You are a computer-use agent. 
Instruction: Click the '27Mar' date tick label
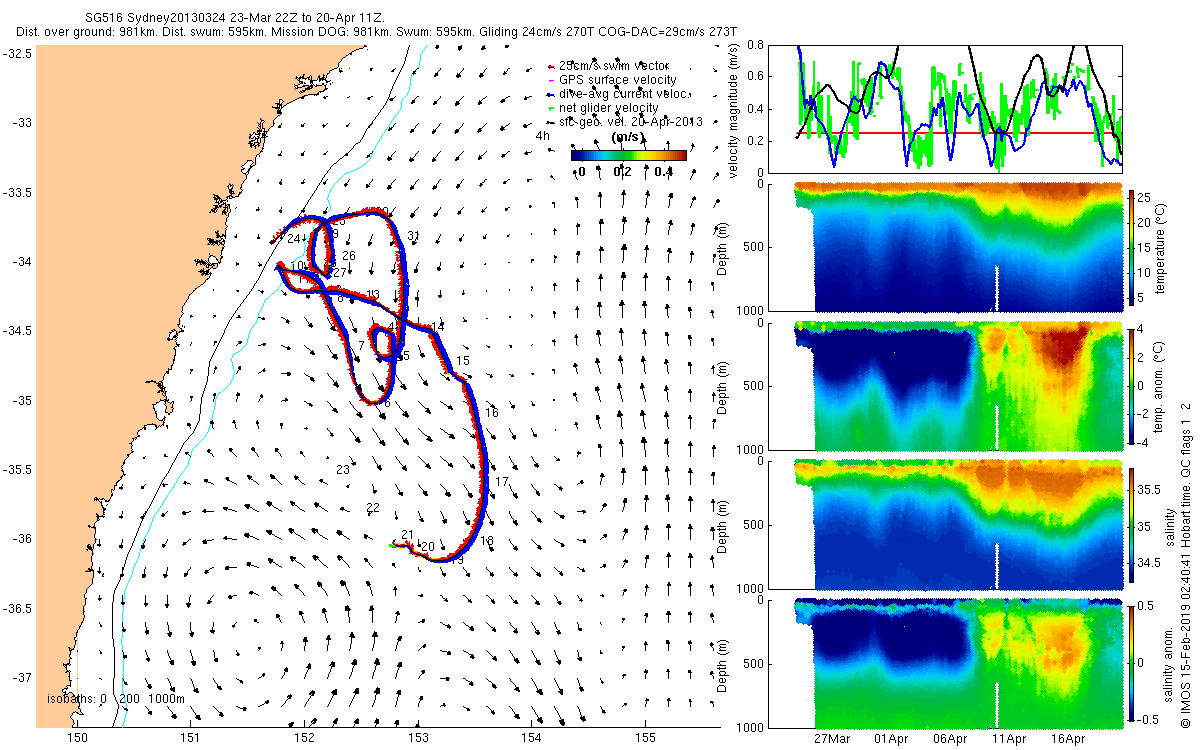coord(832,739)
